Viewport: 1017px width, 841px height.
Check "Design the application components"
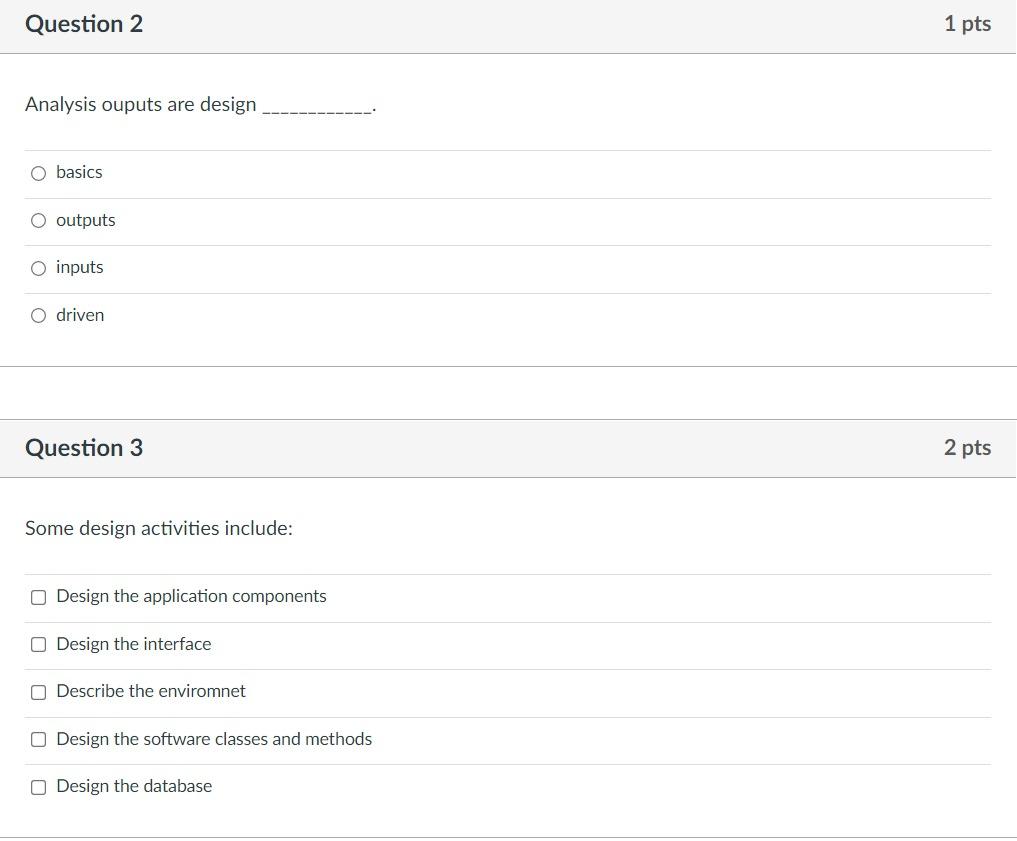(x=38, y=597)
